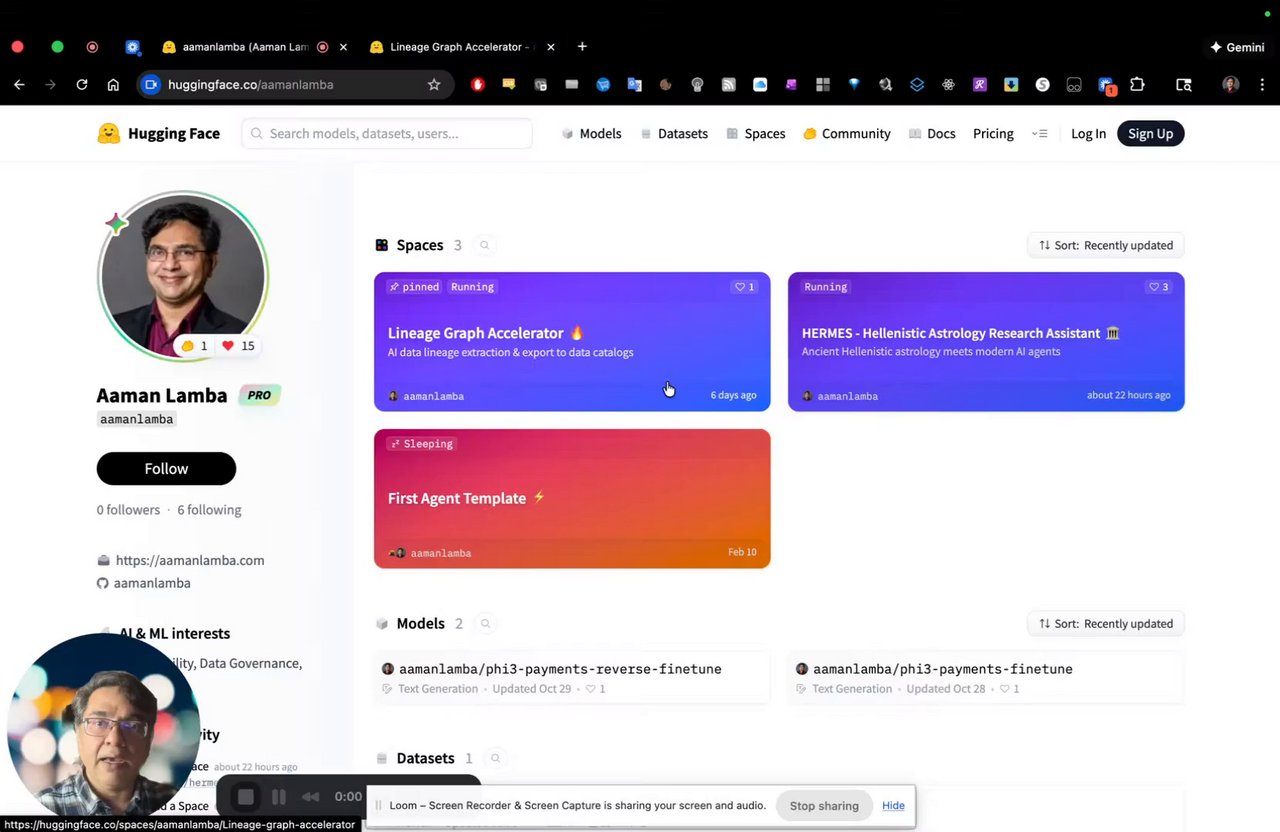Image resolution: width=1280 pixels, height=832 pixels.
Task: Click the React atom extension icon
Action: 948,85
